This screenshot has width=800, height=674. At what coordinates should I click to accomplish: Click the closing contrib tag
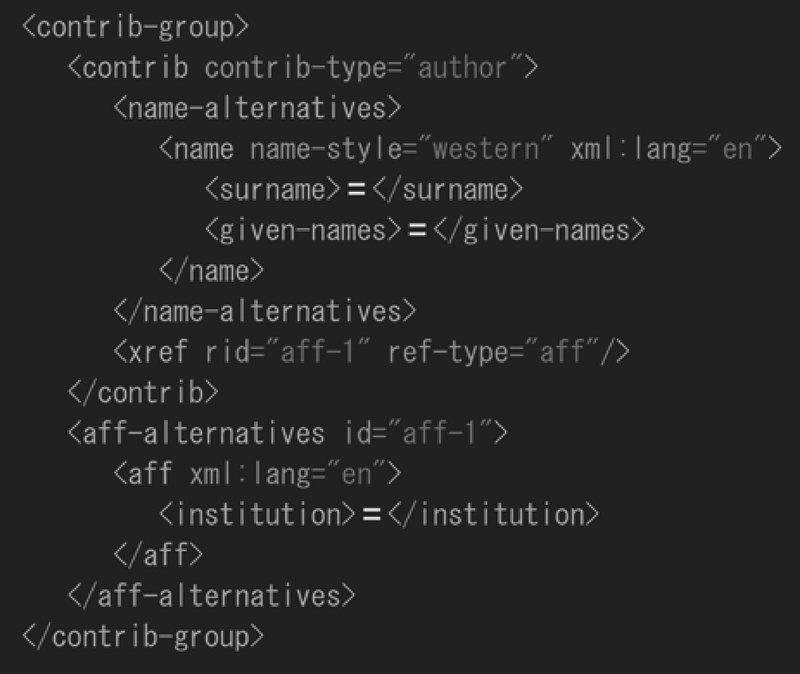click(143, 392)
